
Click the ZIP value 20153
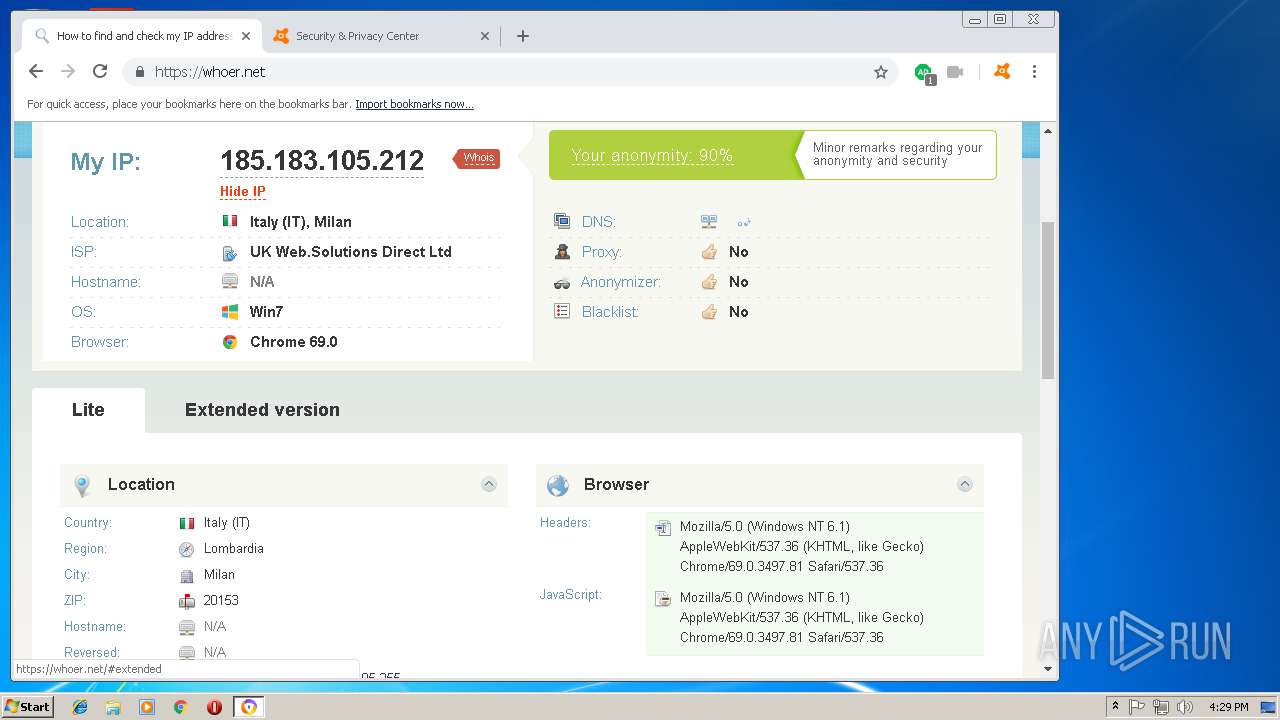pyautogui.click(x=221, y=601)
